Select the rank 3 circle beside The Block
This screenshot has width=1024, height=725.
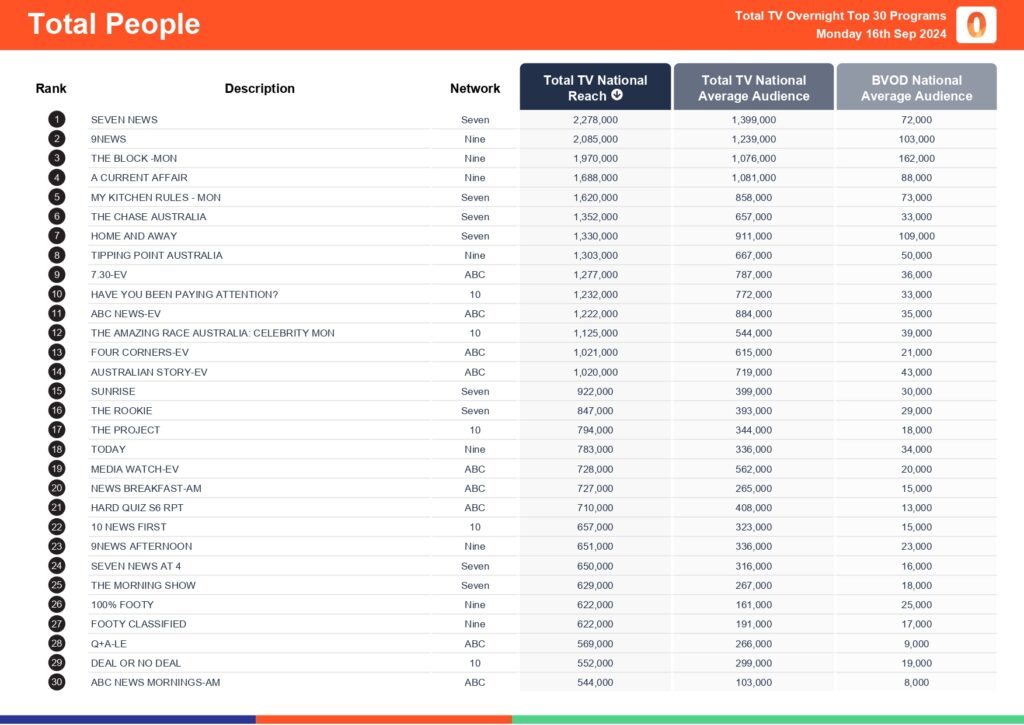pos(57,158)
